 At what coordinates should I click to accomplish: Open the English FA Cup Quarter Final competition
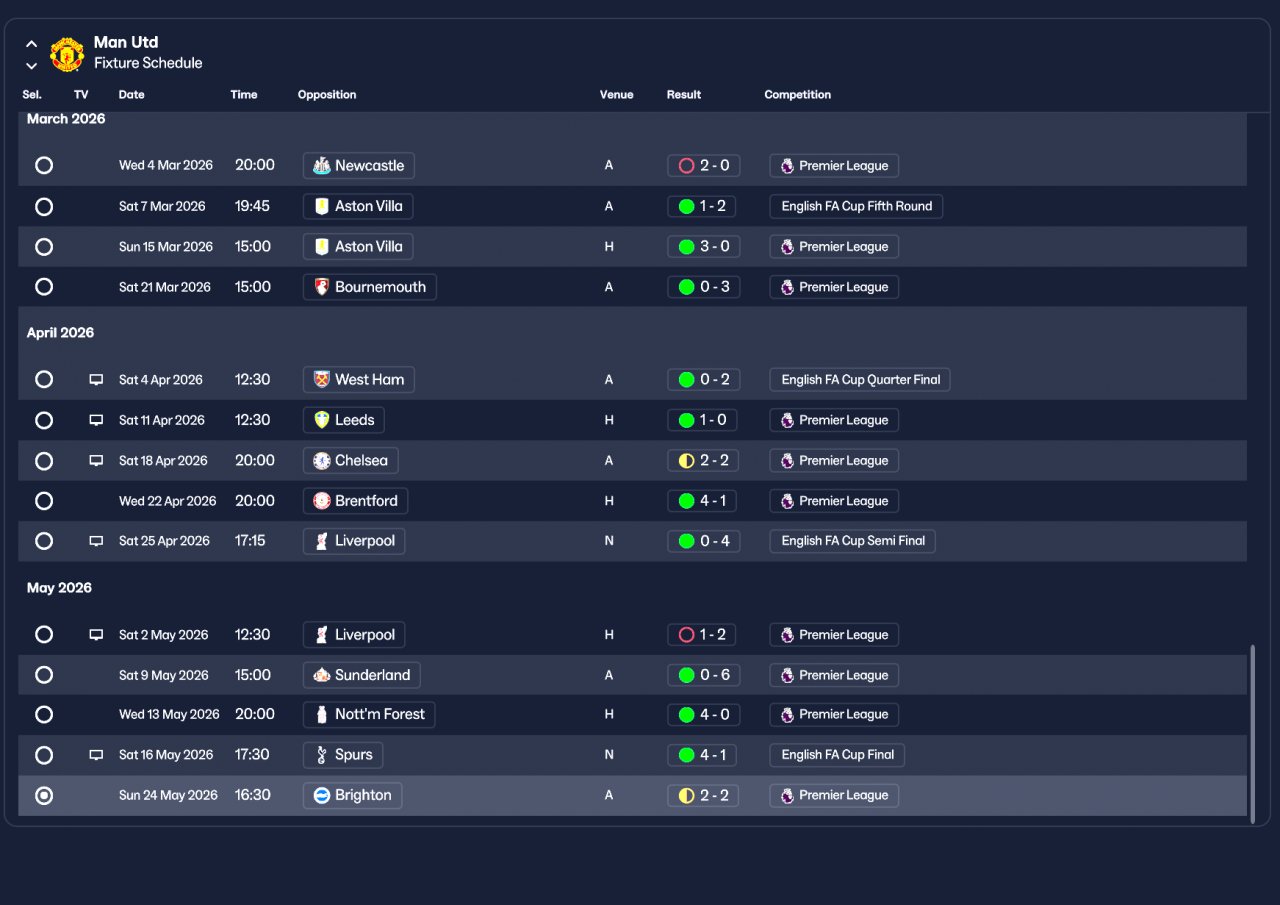[860, 380]
